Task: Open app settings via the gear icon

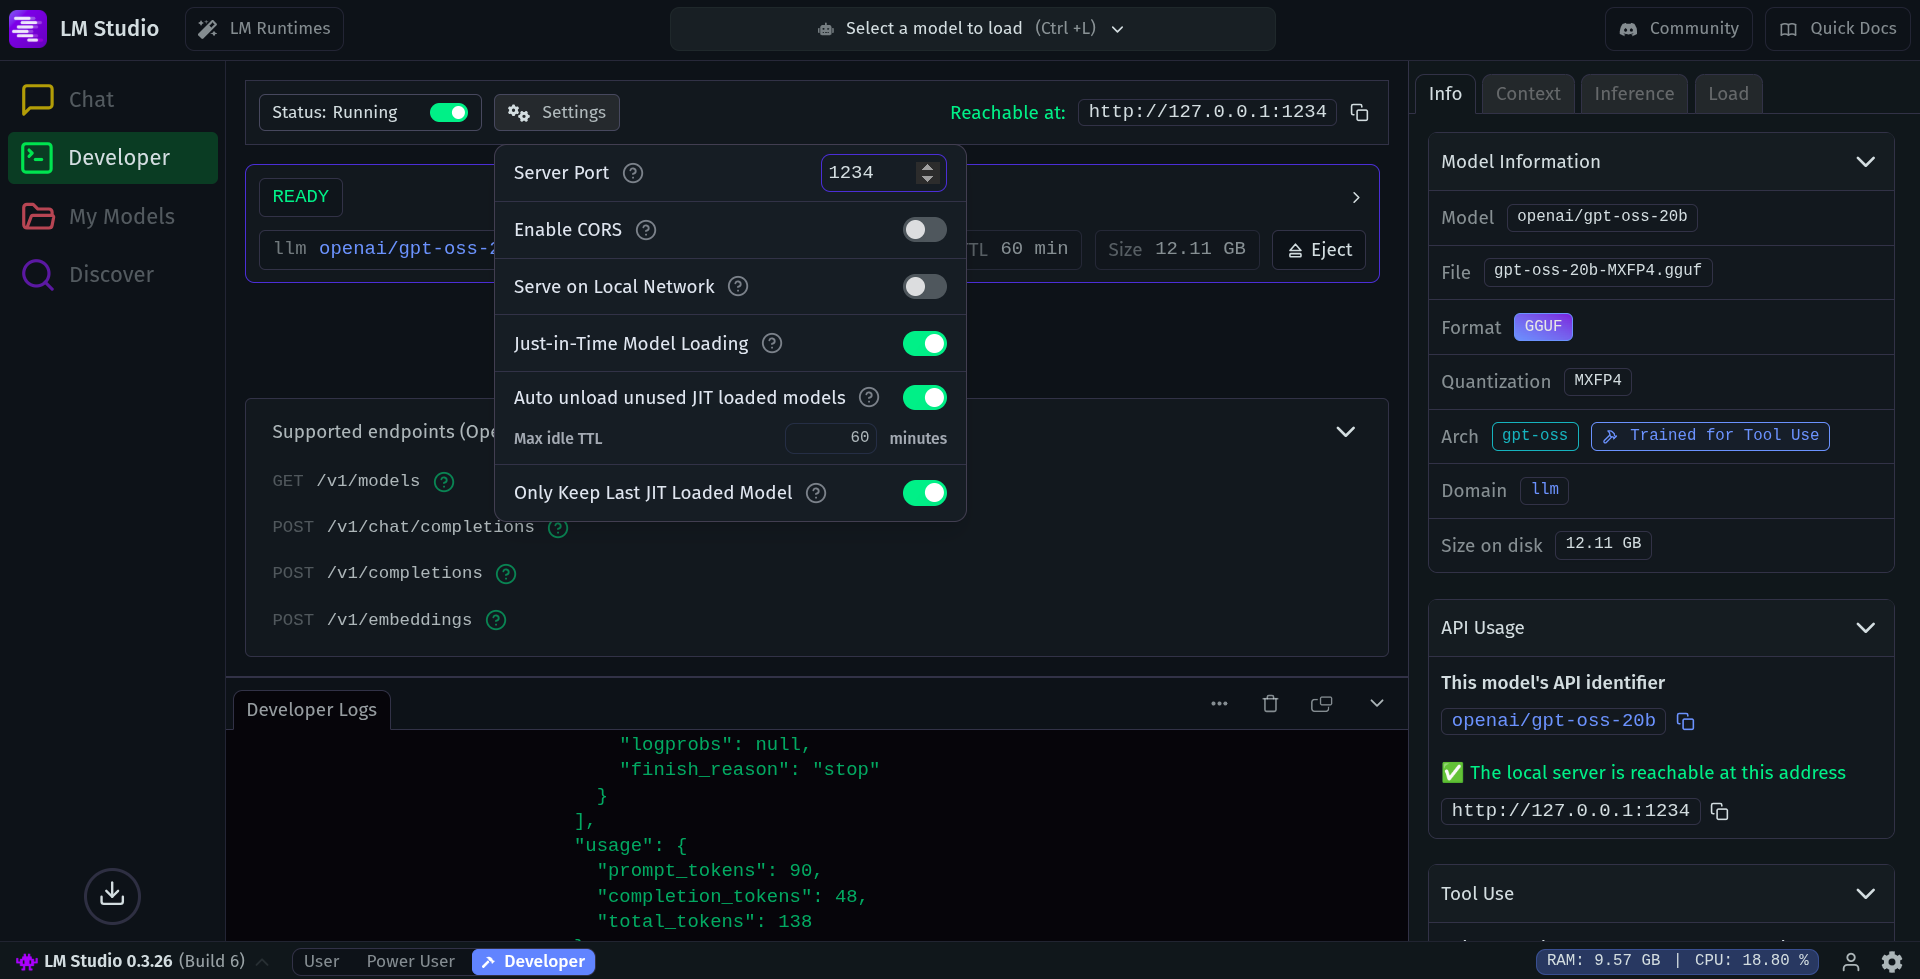Action: (x=1893, y=960)
